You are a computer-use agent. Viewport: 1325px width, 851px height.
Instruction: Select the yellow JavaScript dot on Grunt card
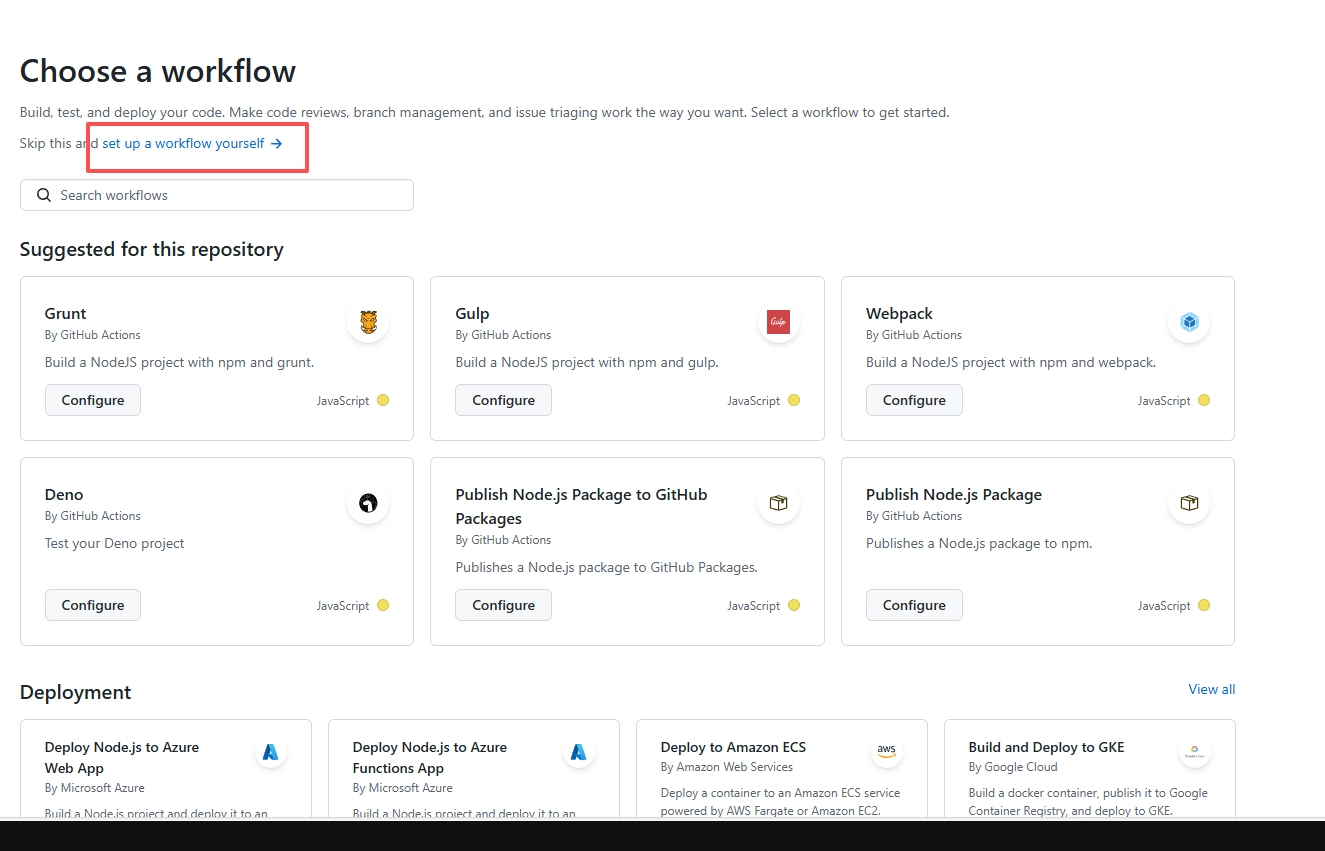pos(383,400)
